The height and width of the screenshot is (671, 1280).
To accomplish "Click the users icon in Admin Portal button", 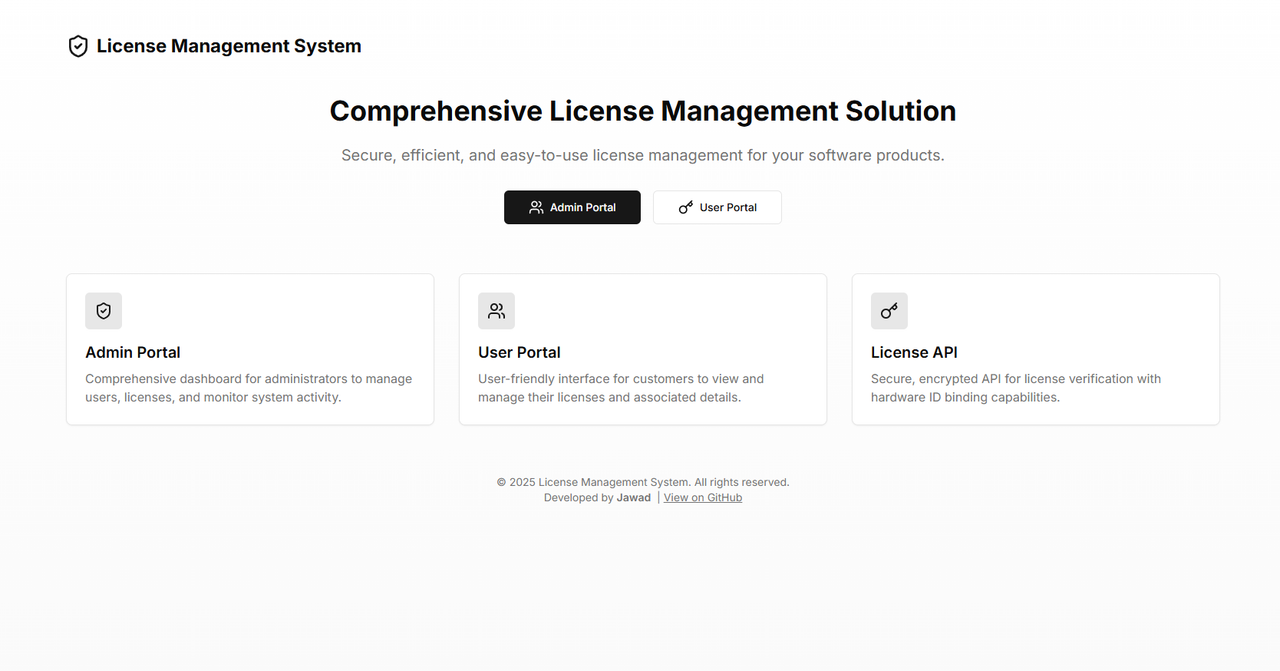I will 536,207.
